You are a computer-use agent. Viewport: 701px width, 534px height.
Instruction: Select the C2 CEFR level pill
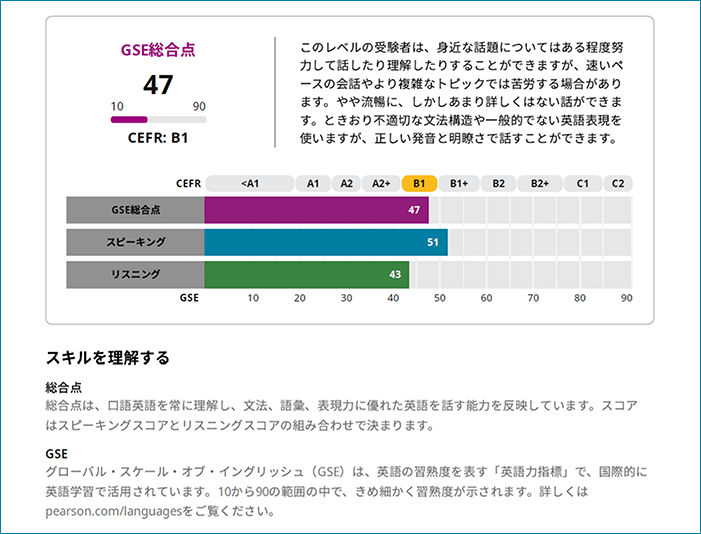click(x=618, y=183)
